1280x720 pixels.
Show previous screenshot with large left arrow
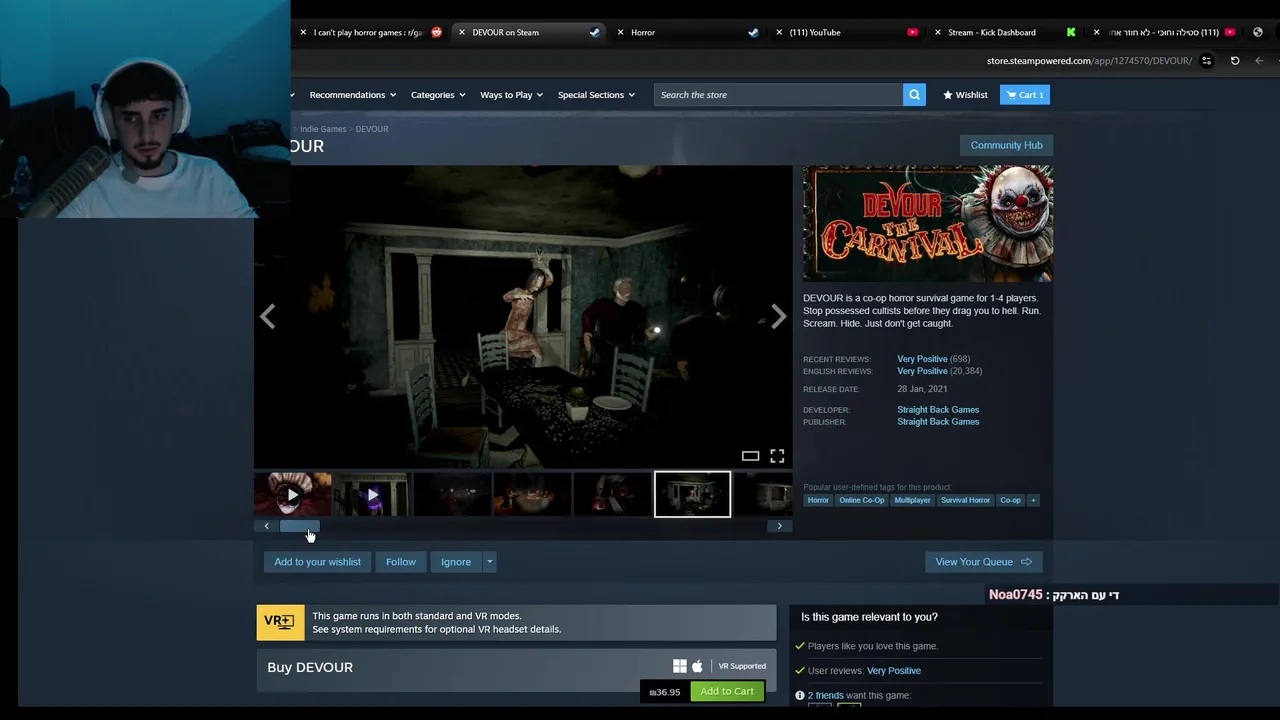click(x=267, y=317)
